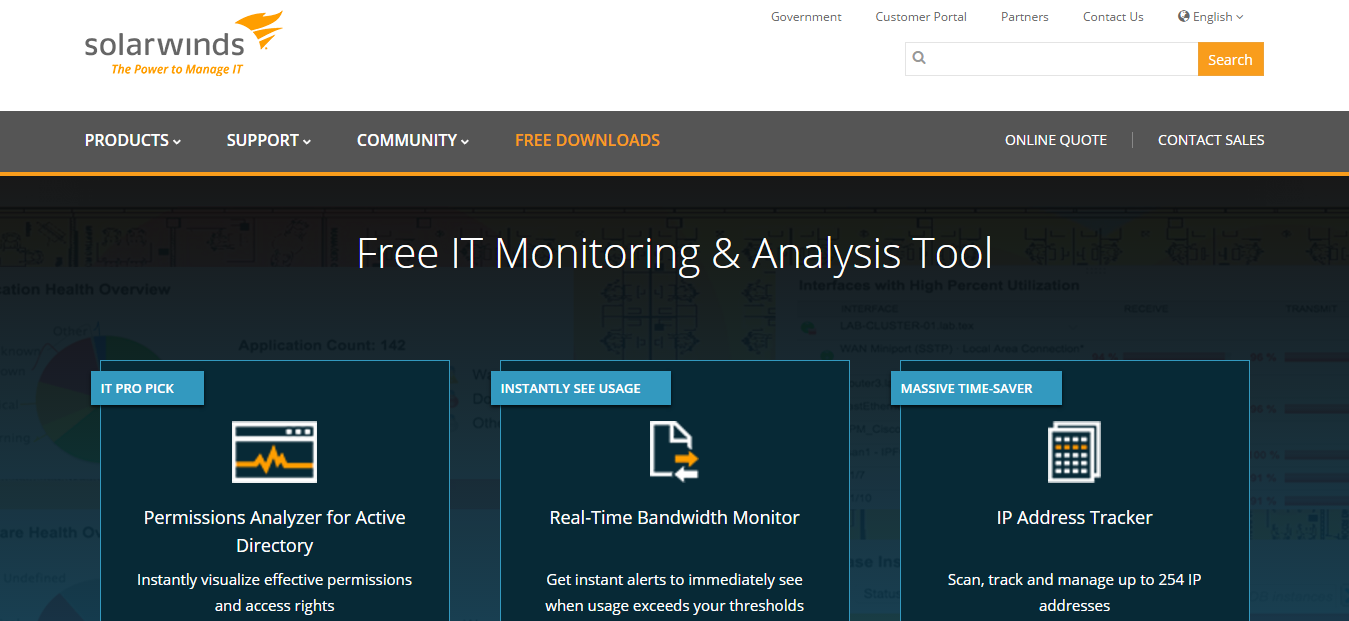The width and height of the screenshot is (1349, 621).
Task: Click the "Free IT Monitoring & Analysis Tool" heading
Action: 675,253
